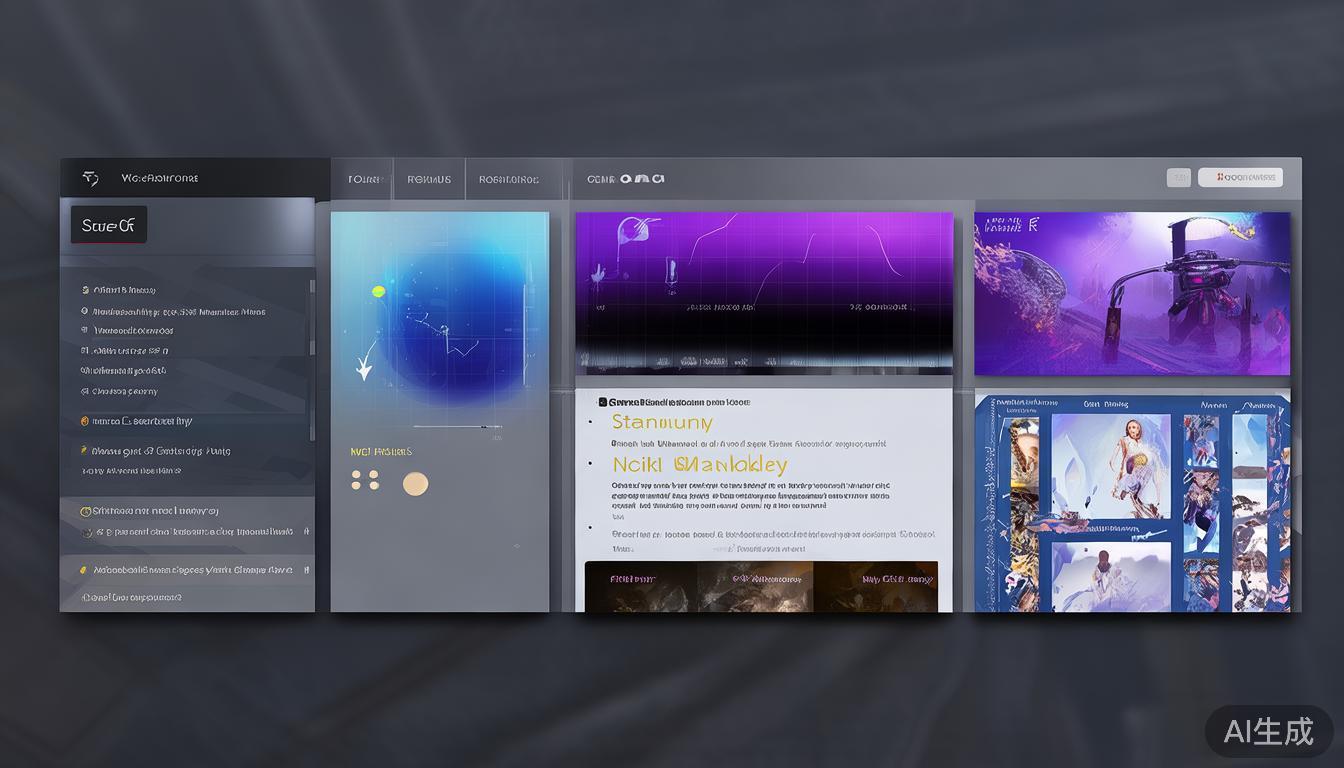Click the glowing pin icon on the purple graph
The width and height of the screenshot is (1344, 768).
pyautogui.click(x=627, y=232)
